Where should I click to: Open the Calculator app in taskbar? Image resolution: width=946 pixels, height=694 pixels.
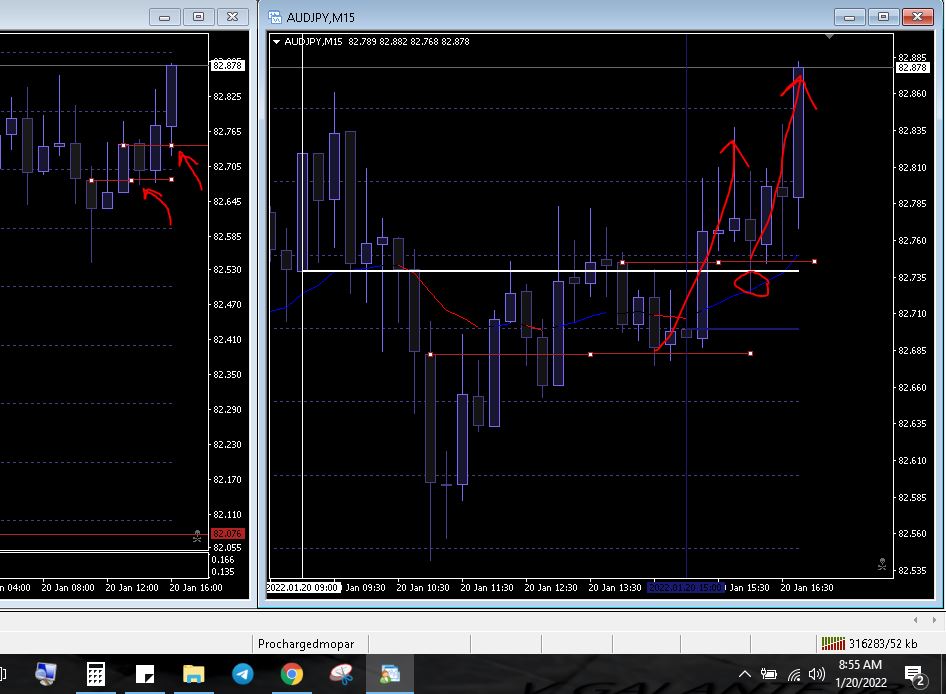tap(95, 674)
